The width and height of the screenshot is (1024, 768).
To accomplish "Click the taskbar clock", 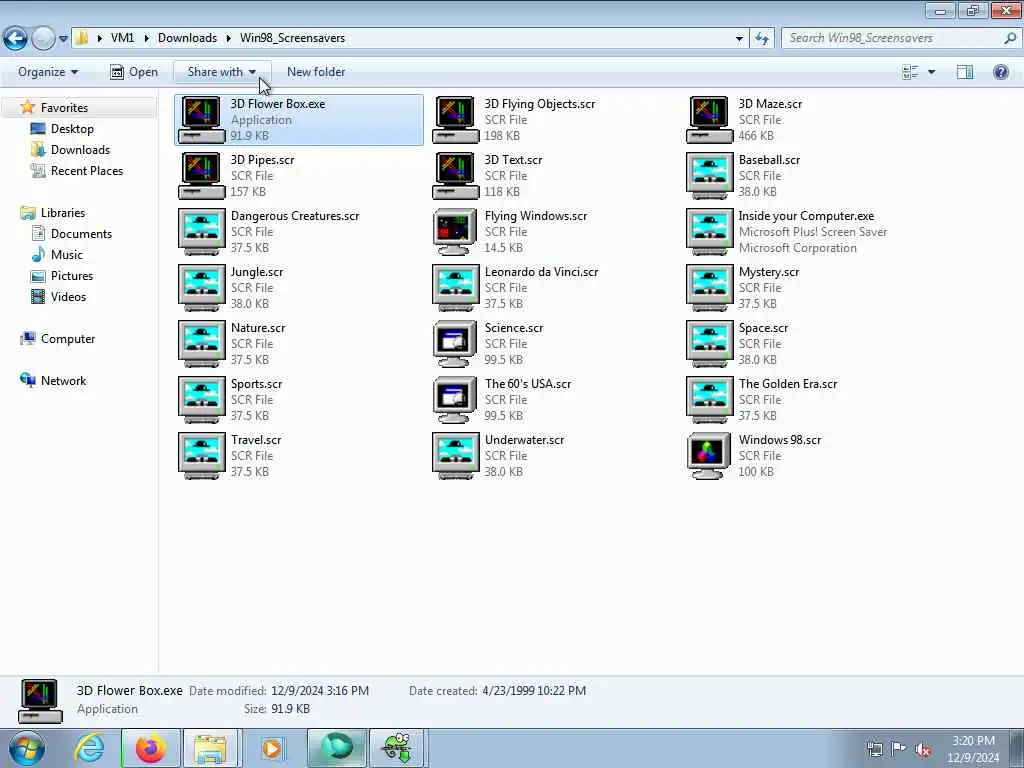I will 973,749.
